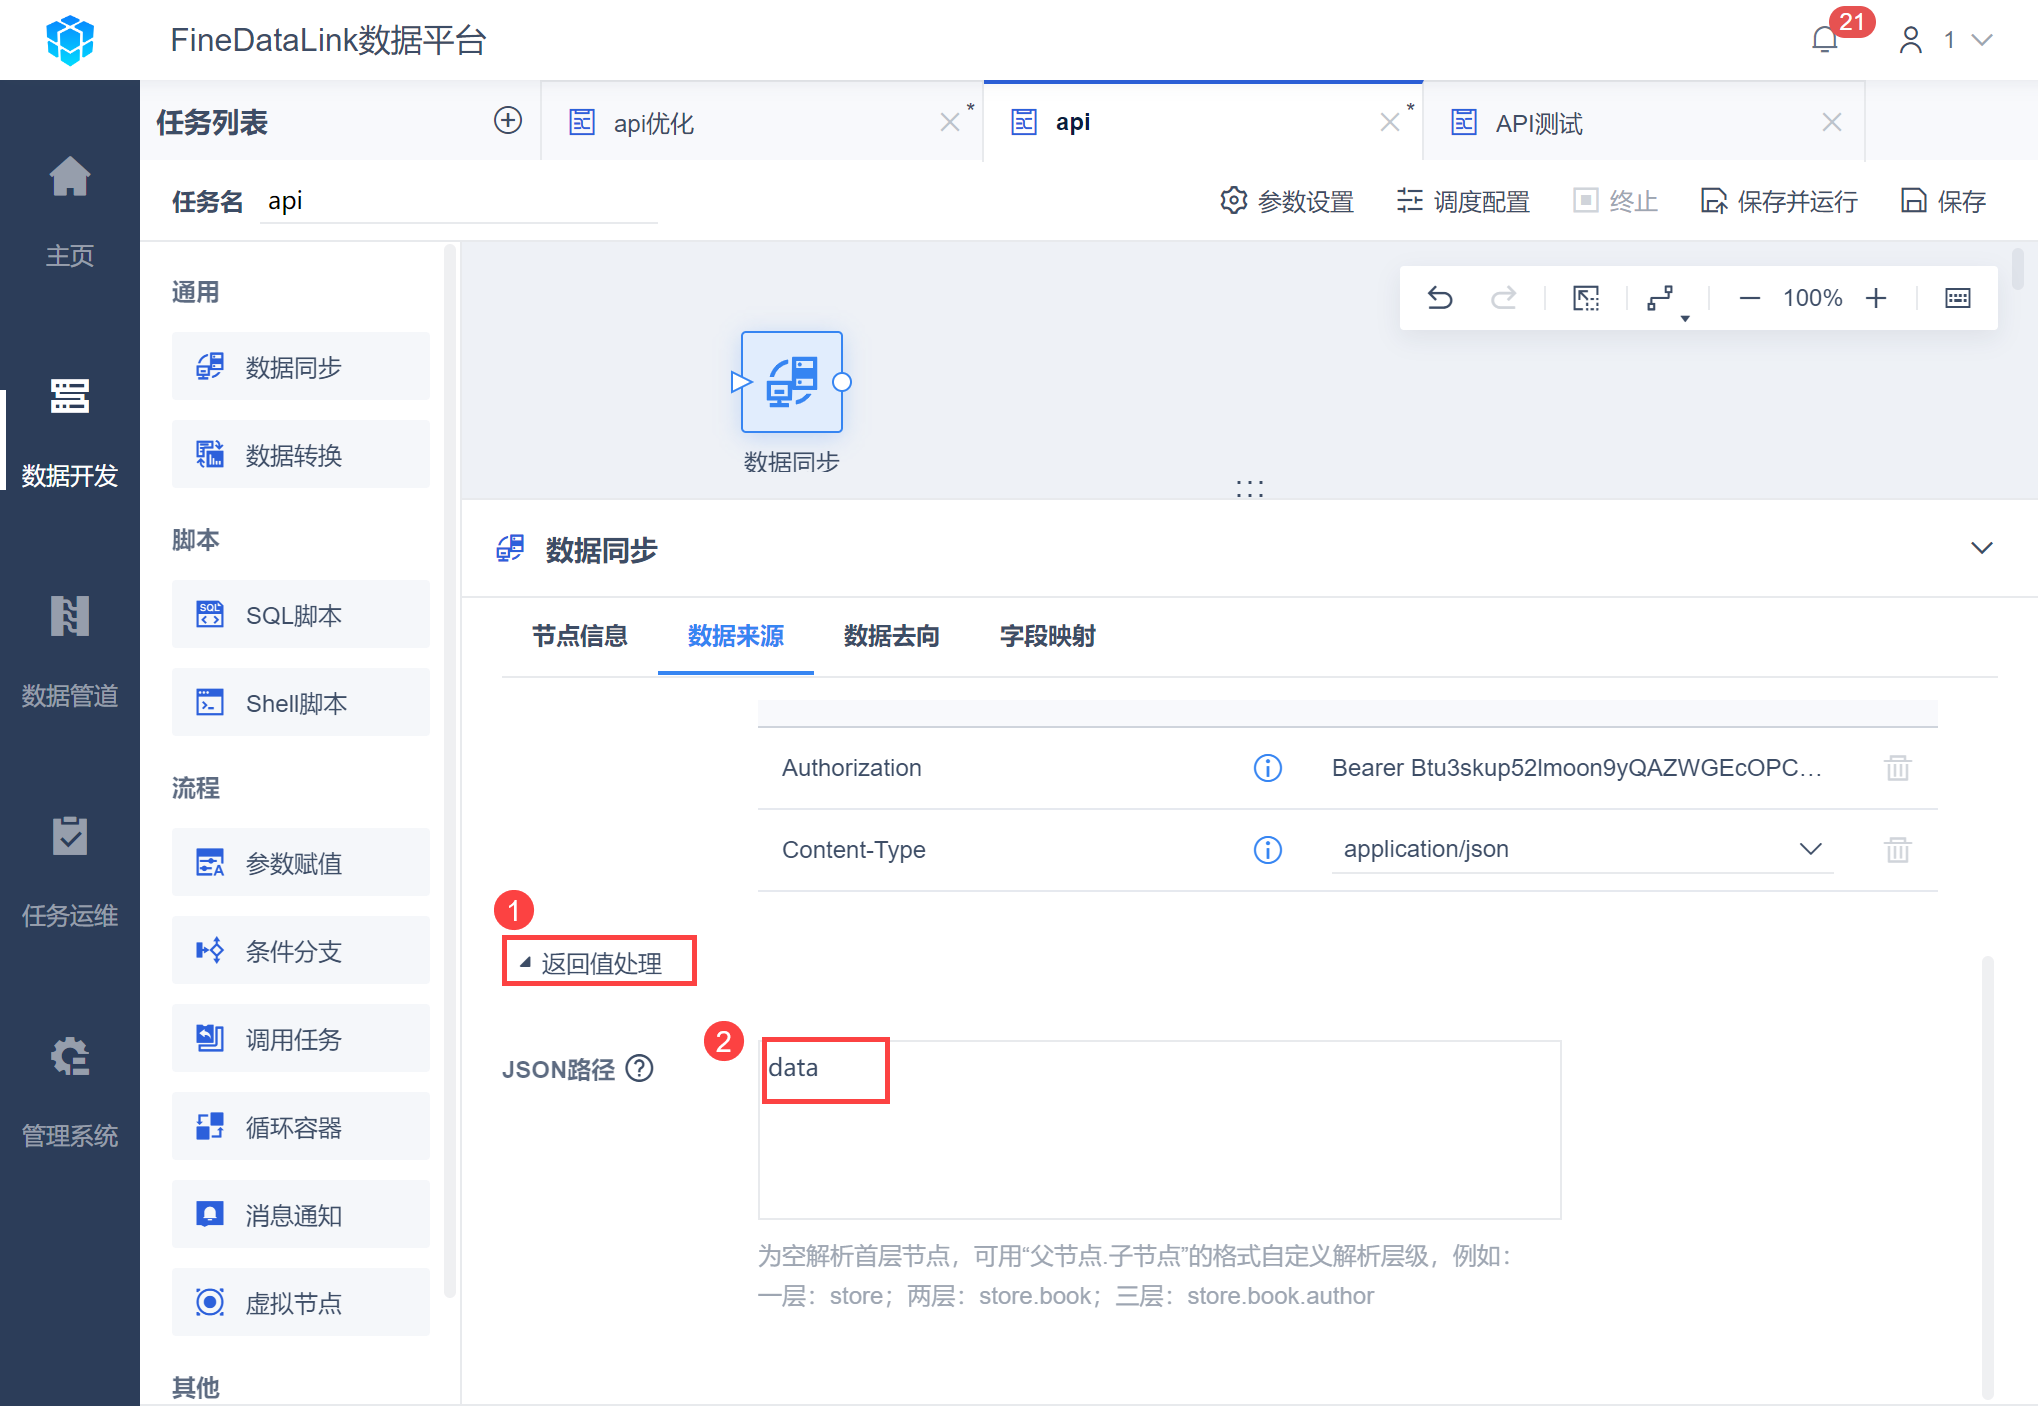This screenshot has width=2038, height=1406.
Task: Zoom out with the minus icon
Action: 1749,298
